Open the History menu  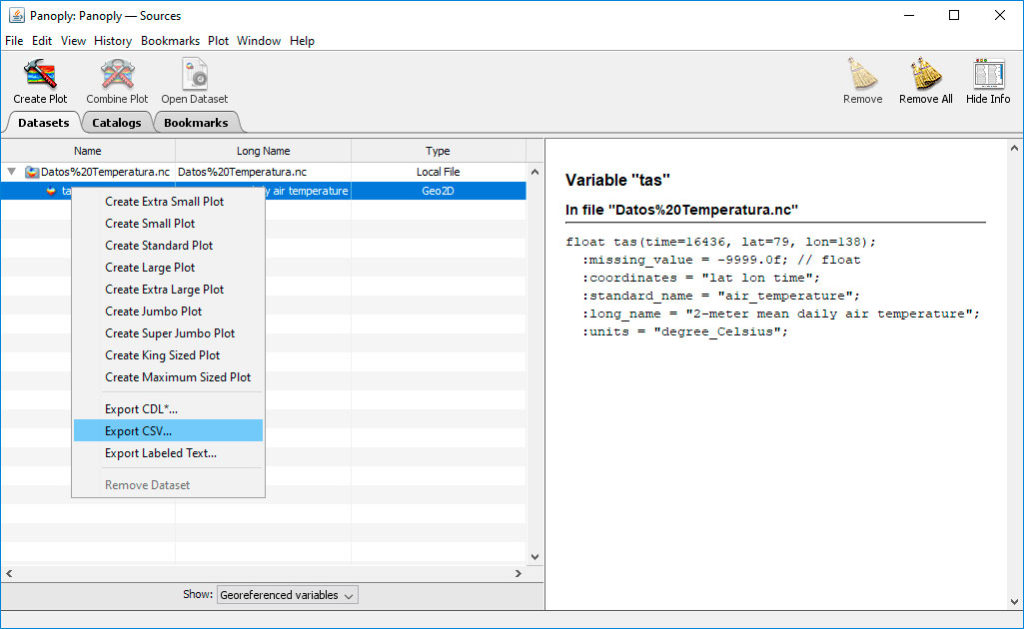tap(112, 40)
